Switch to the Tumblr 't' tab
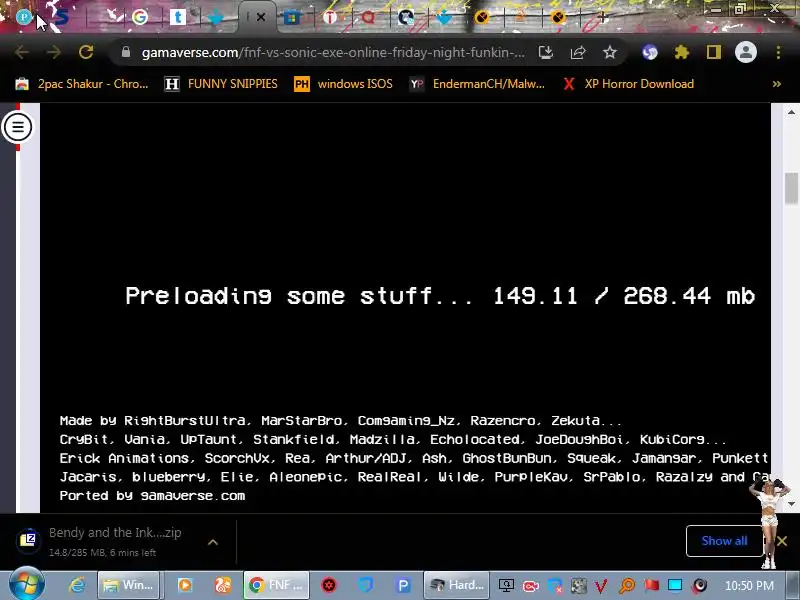 [178, 17]
